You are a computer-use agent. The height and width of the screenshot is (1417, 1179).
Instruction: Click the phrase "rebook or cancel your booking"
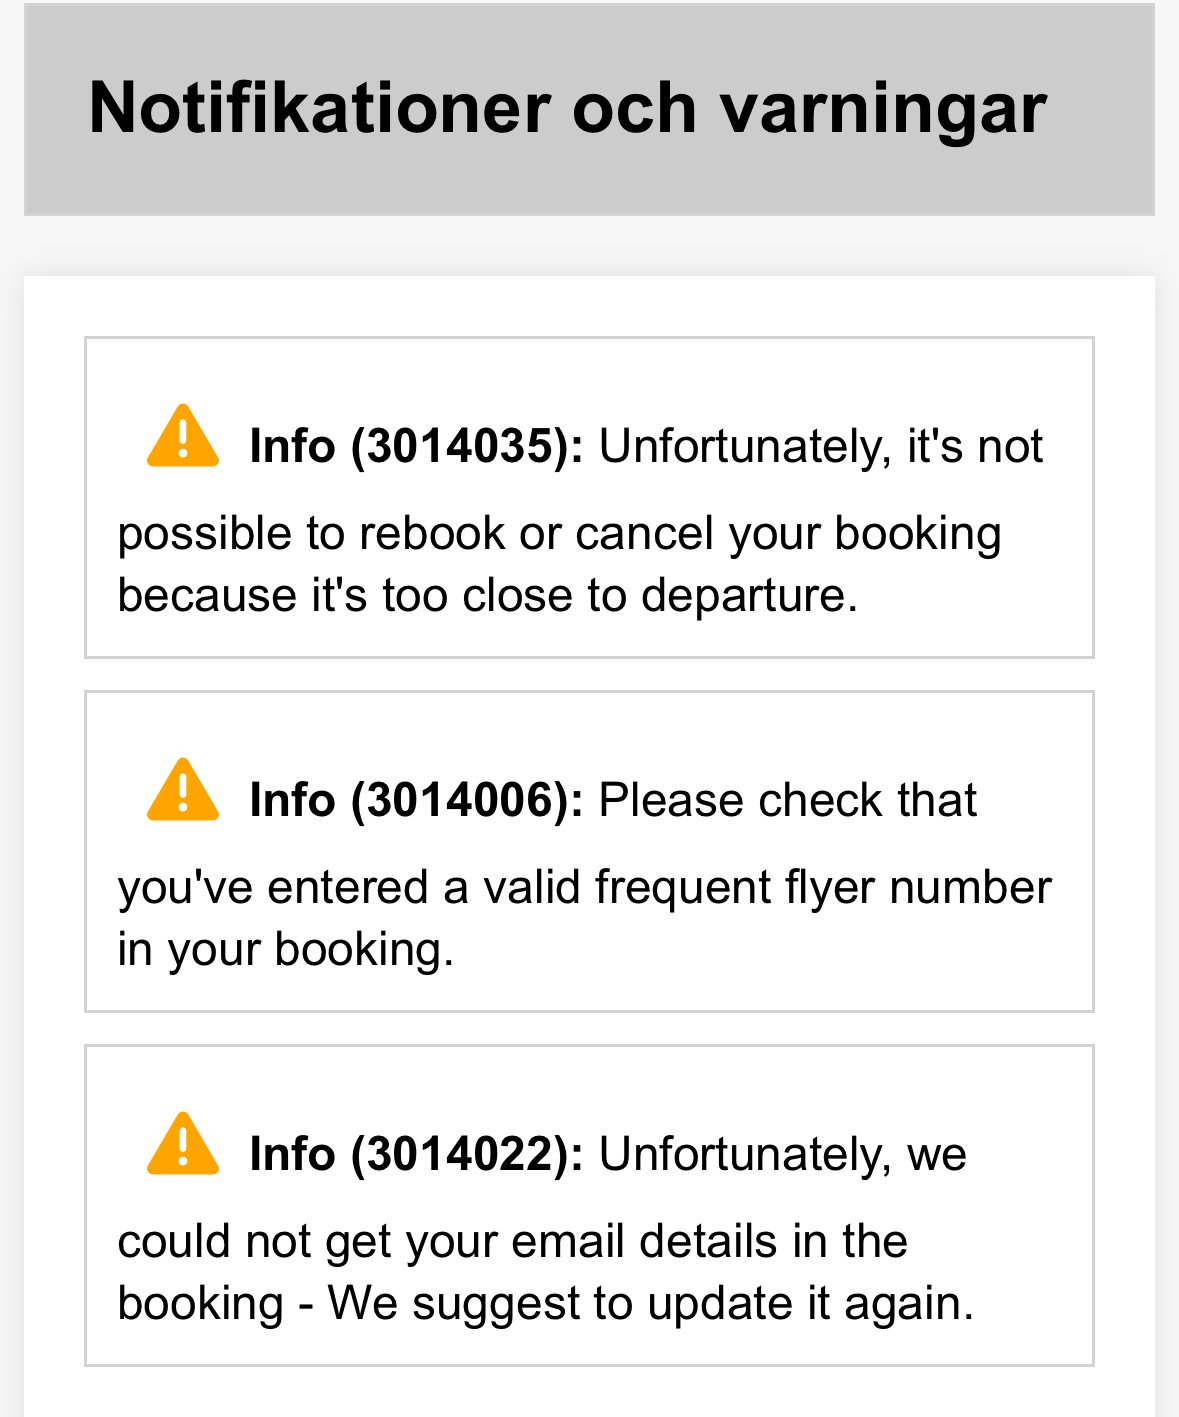tap(680, 533)
